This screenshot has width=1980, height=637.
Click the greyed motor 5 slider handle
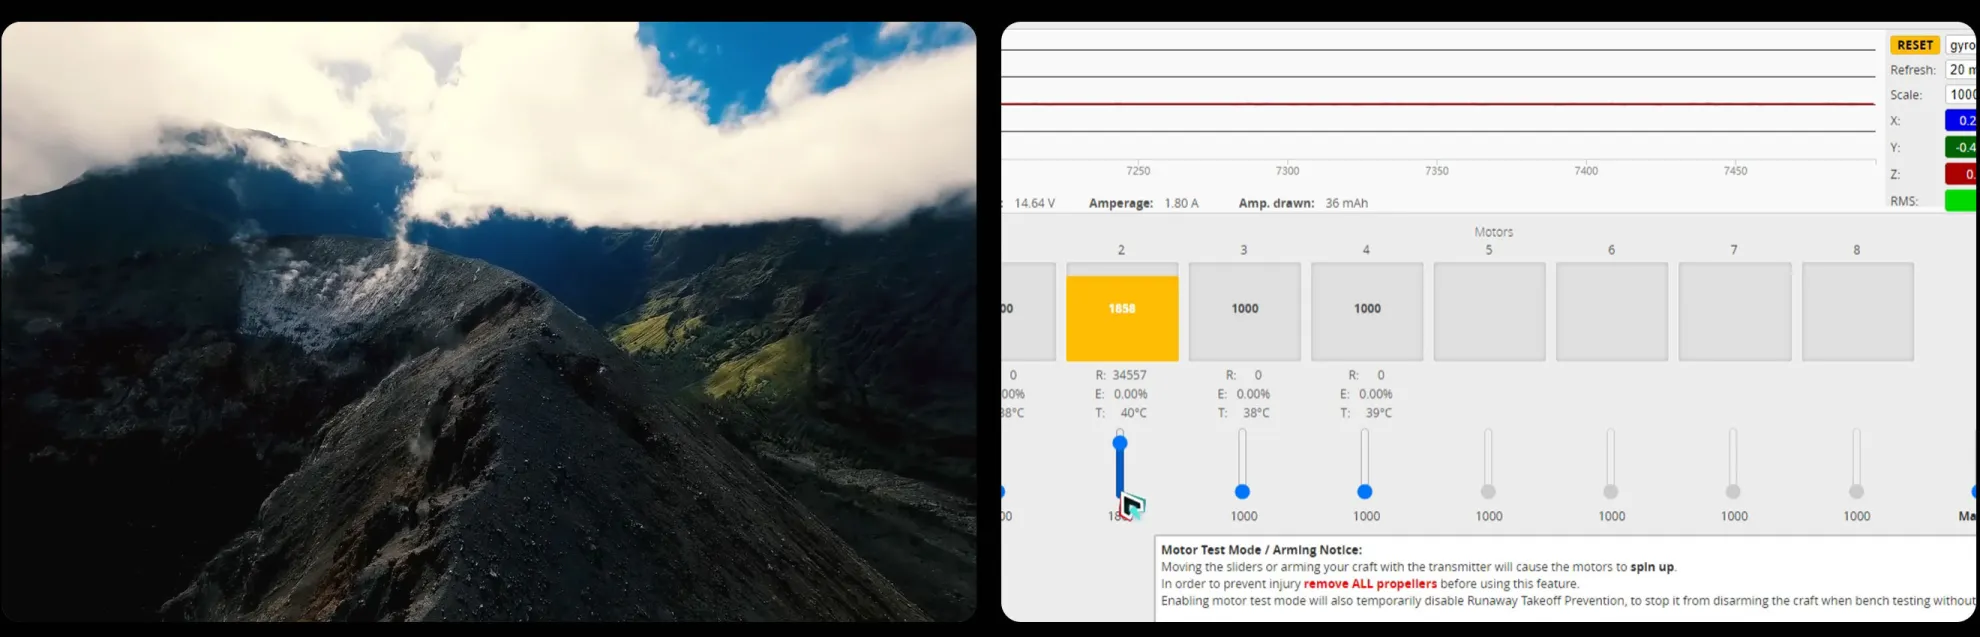pos(1488,492)
